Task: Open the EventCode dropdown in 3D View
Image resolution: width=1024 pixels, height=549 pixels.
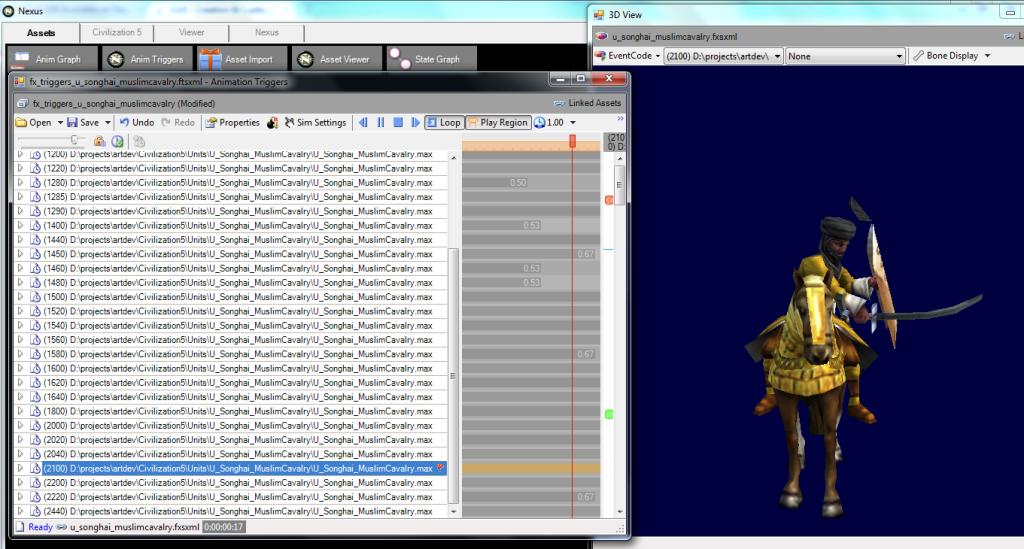Action: tap(628, 55)
